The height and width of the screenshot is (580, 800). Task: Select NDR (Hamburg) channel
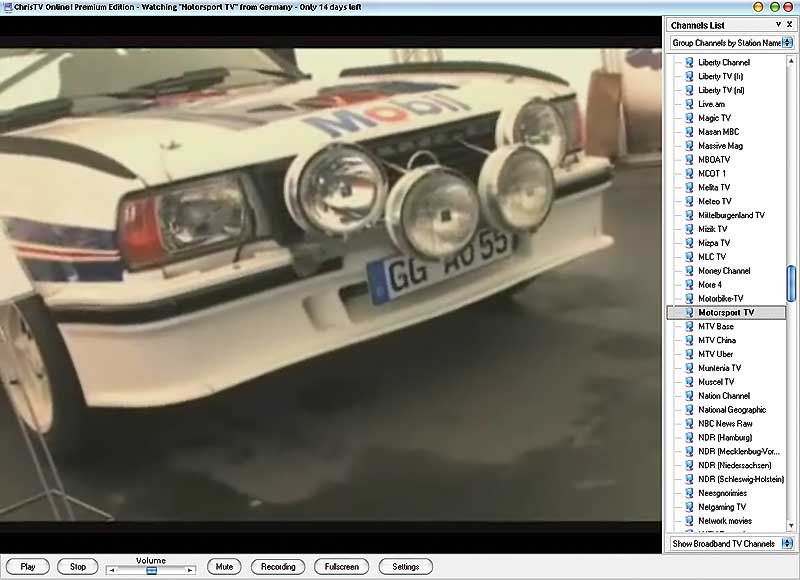725,438
